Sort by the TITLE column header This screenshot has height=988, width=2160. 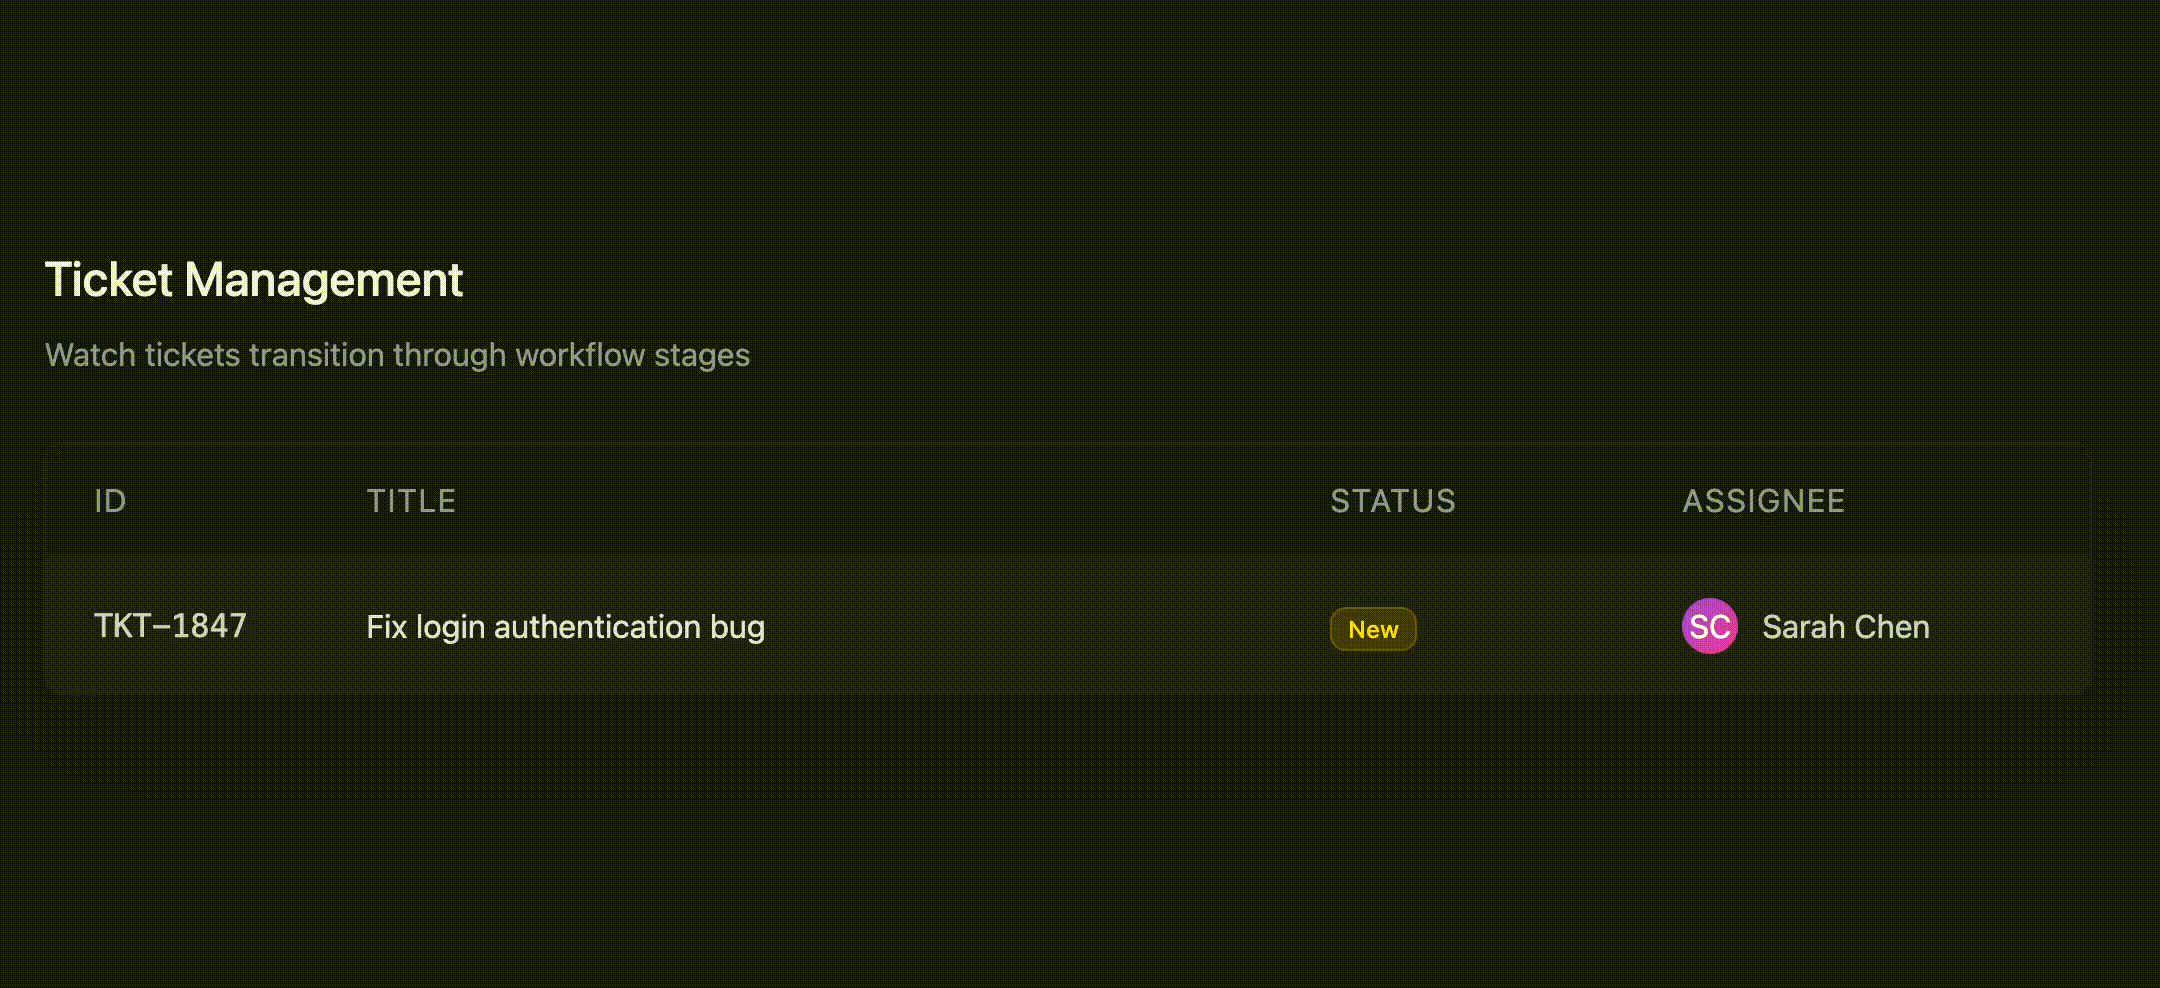pyautogui.click(x=411, y=501)
